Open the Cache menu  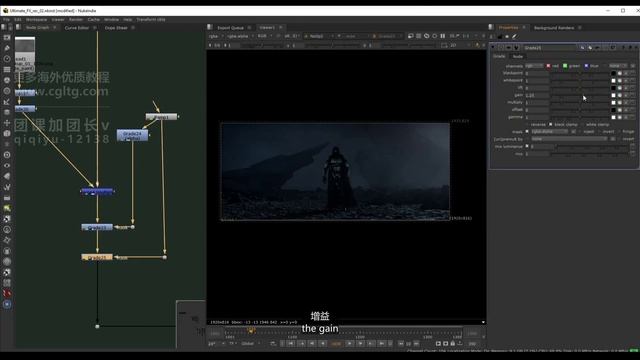93,19
